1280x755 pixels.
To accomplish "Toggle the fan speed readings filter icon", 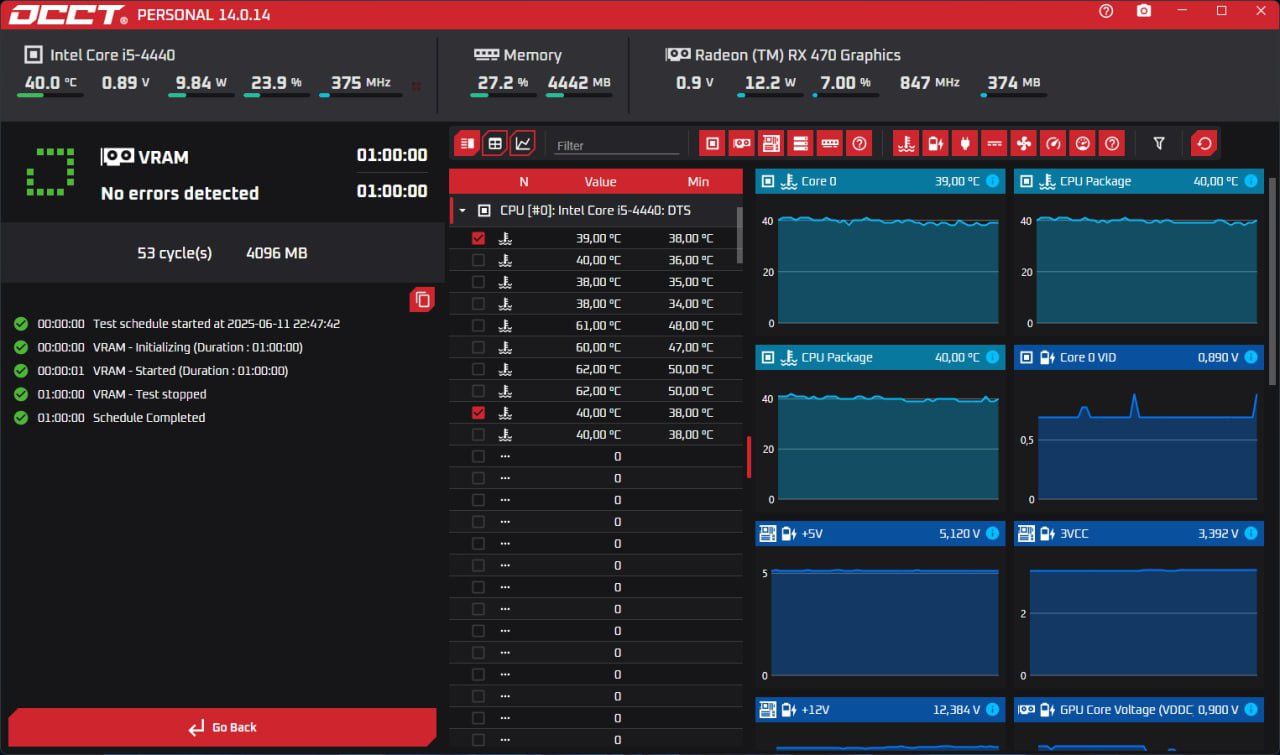I will point(1023,143).
